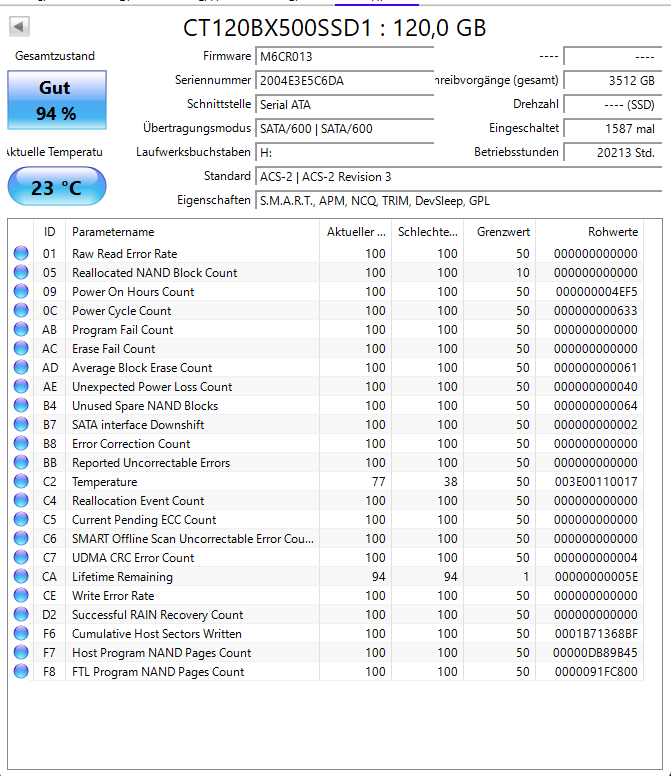Click the text Power On Hours Count
The width and height of the screenshot is (671, 776).
(x=133, y=291)
